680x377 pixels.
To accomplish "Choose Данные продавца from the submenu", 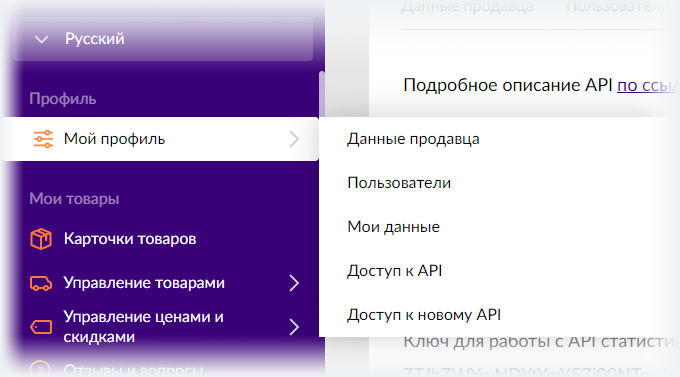I will point(413,139).
